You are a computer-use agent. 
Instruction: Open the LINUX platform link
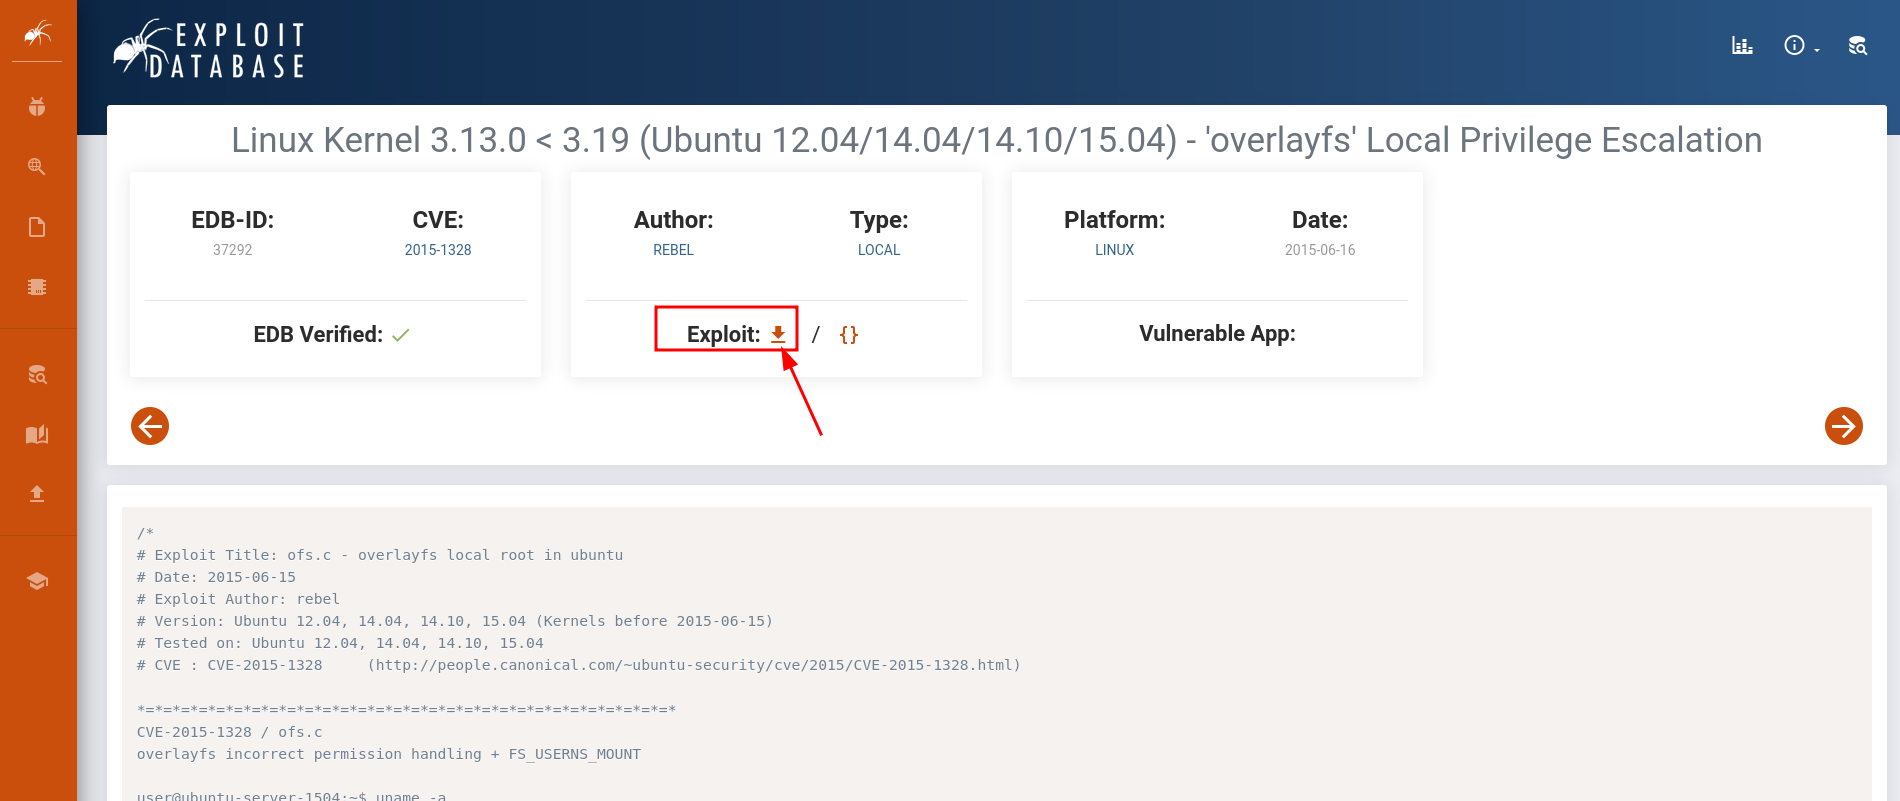pos(1114,250)
